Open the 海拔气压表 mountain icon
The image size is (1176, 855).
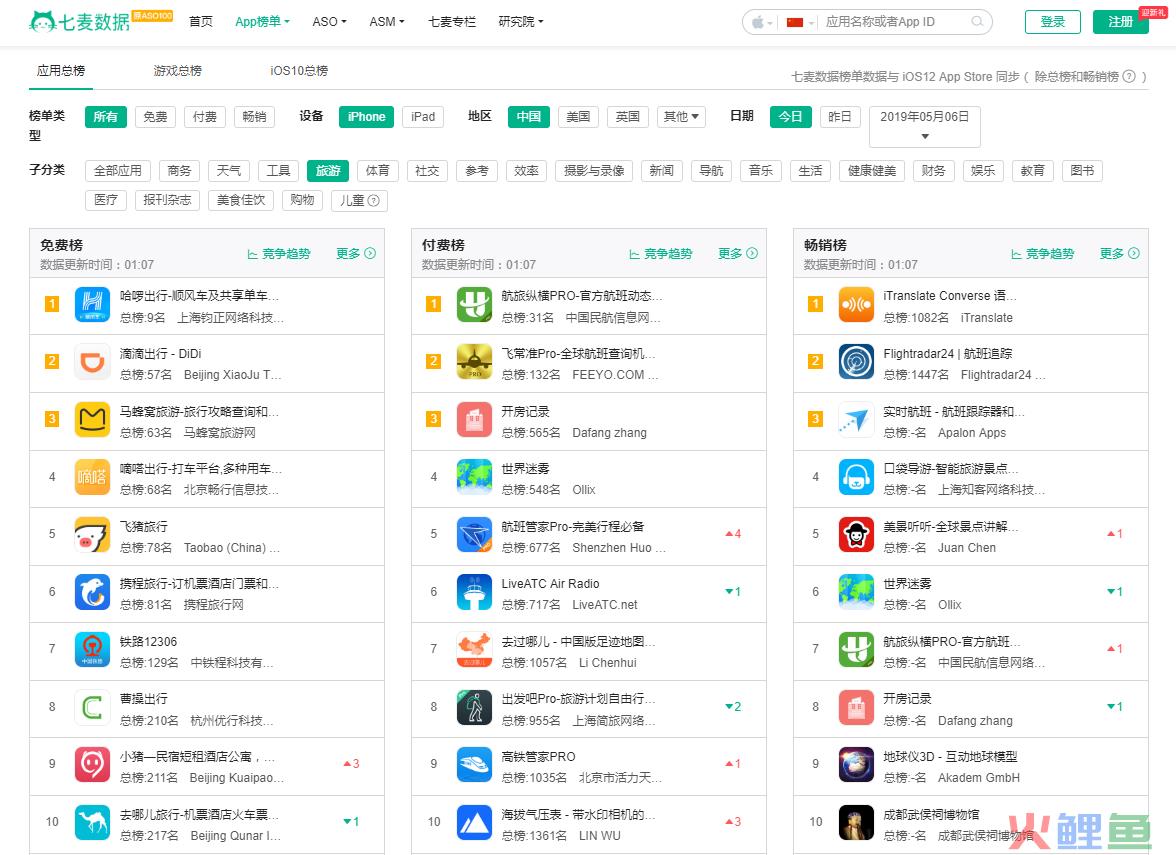click(x=474, y=823)
